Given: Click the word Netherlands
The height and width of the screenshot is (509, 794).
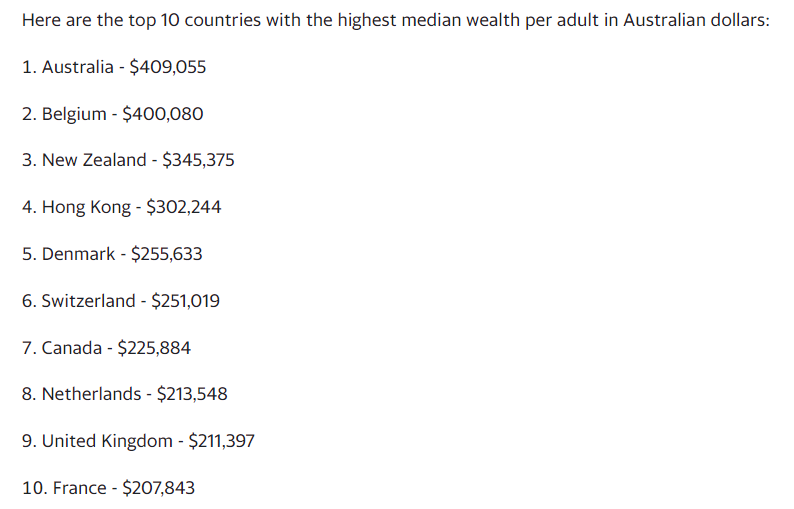Looking at the screenshot, I should tap(92, 394).
